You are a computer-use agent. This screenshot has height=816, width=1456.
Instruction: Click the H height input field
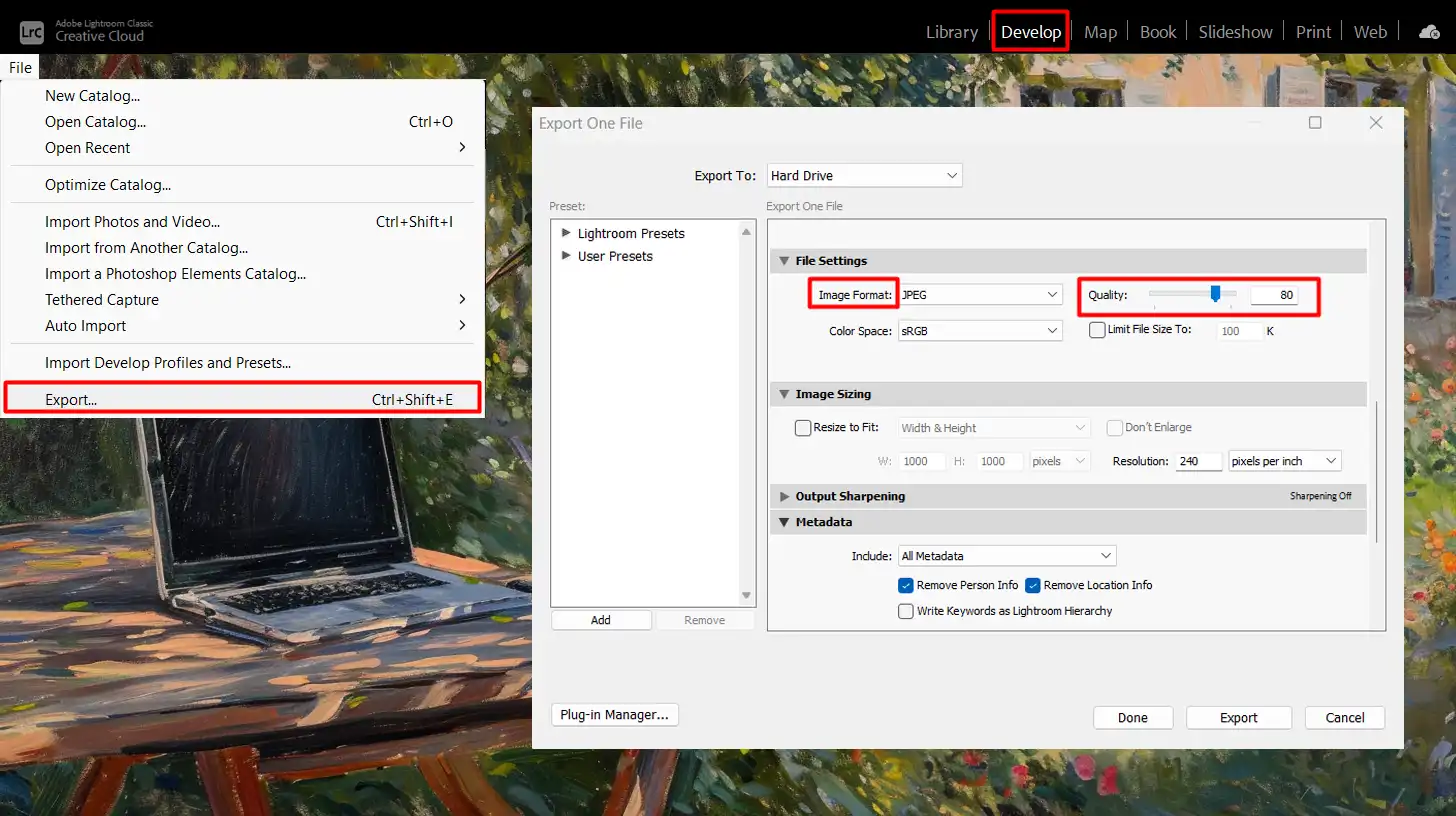coord(1000,461)
